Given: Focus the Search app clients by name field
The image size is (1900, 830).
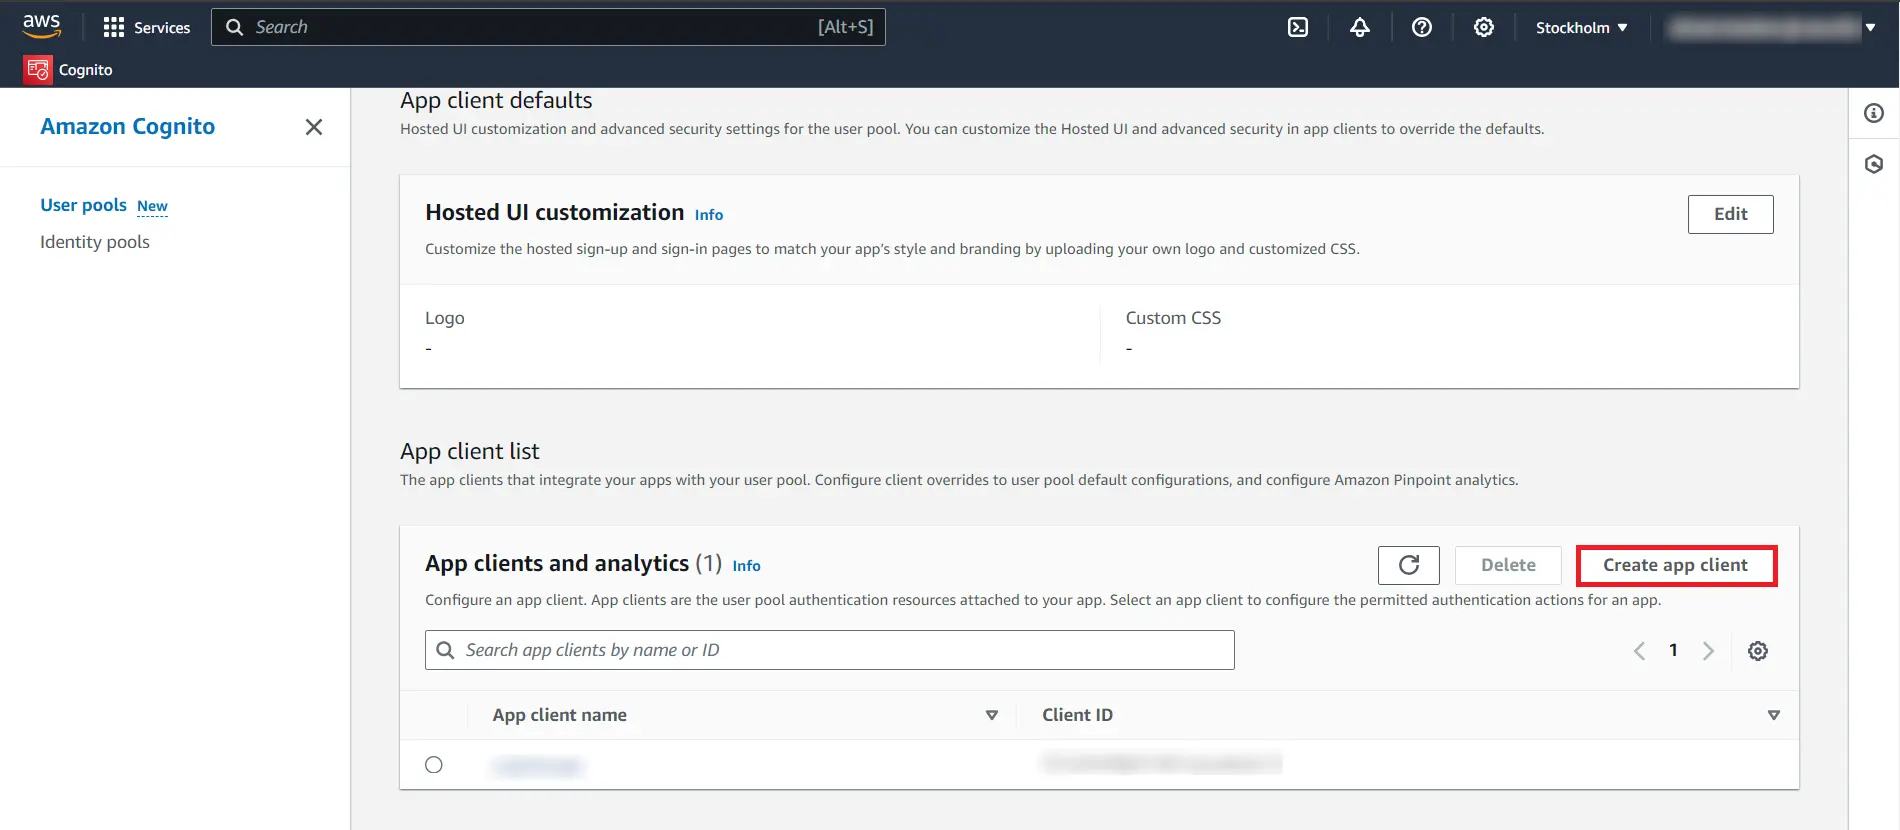Looking at the screenshot, I should [x=830, y=650].
